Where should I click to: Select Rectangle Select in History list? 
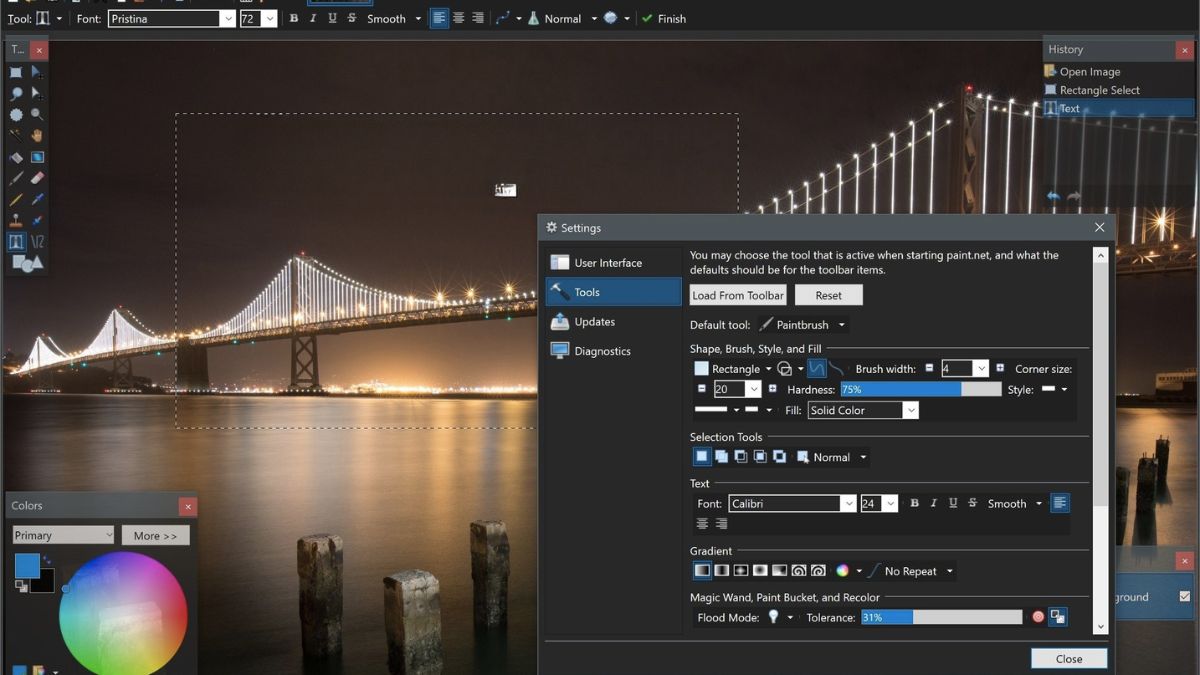pos(1118,90)
